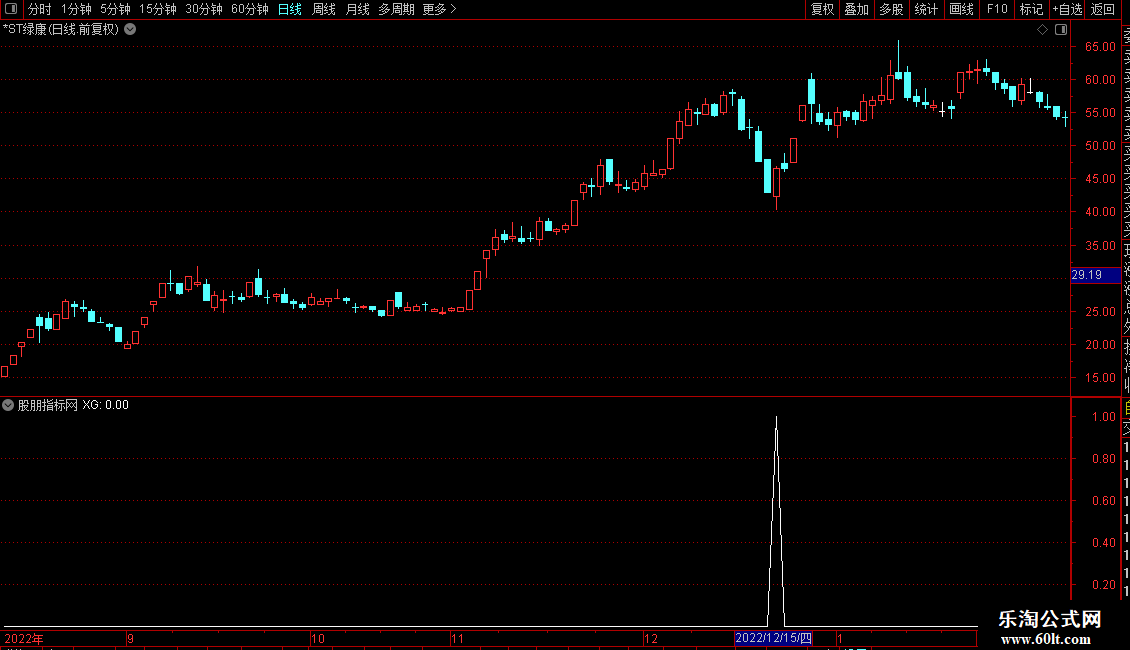Open 多周期 multi-period view
This screenshot has height=650, width=1130.
click(396, 9)
